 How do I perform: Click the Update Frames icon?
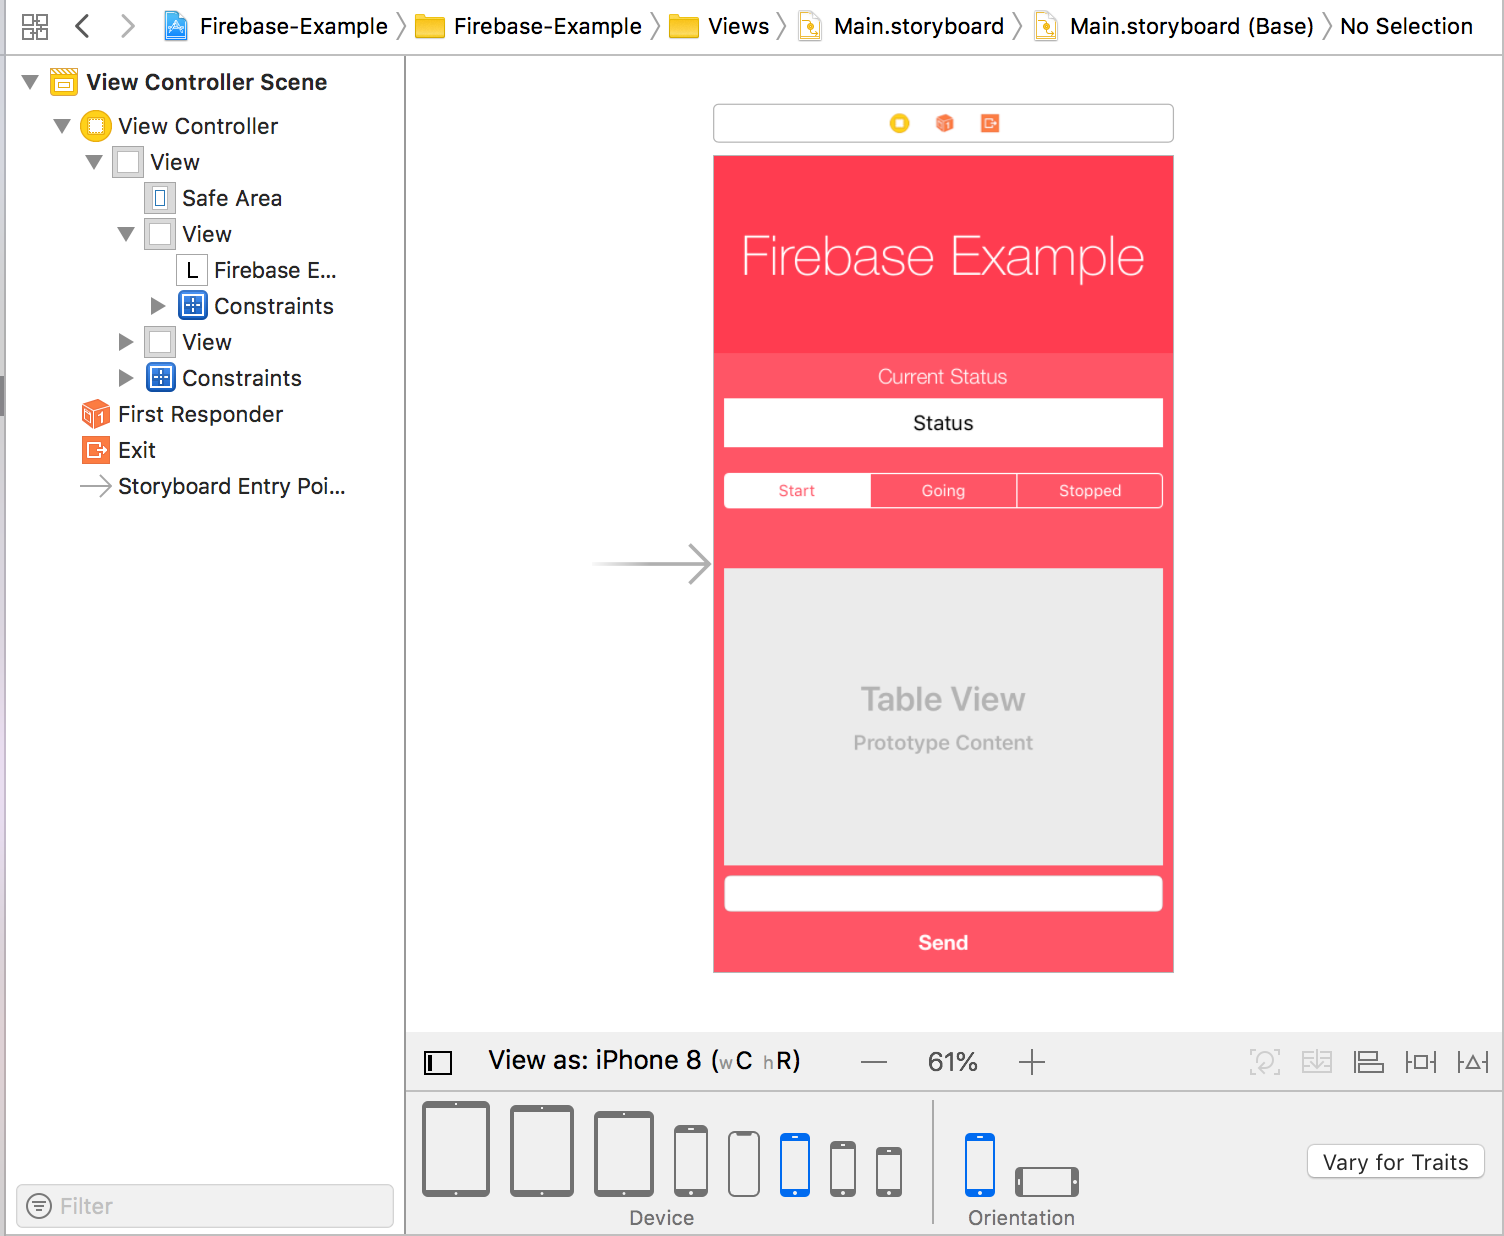click(x=1265, y=1062)
